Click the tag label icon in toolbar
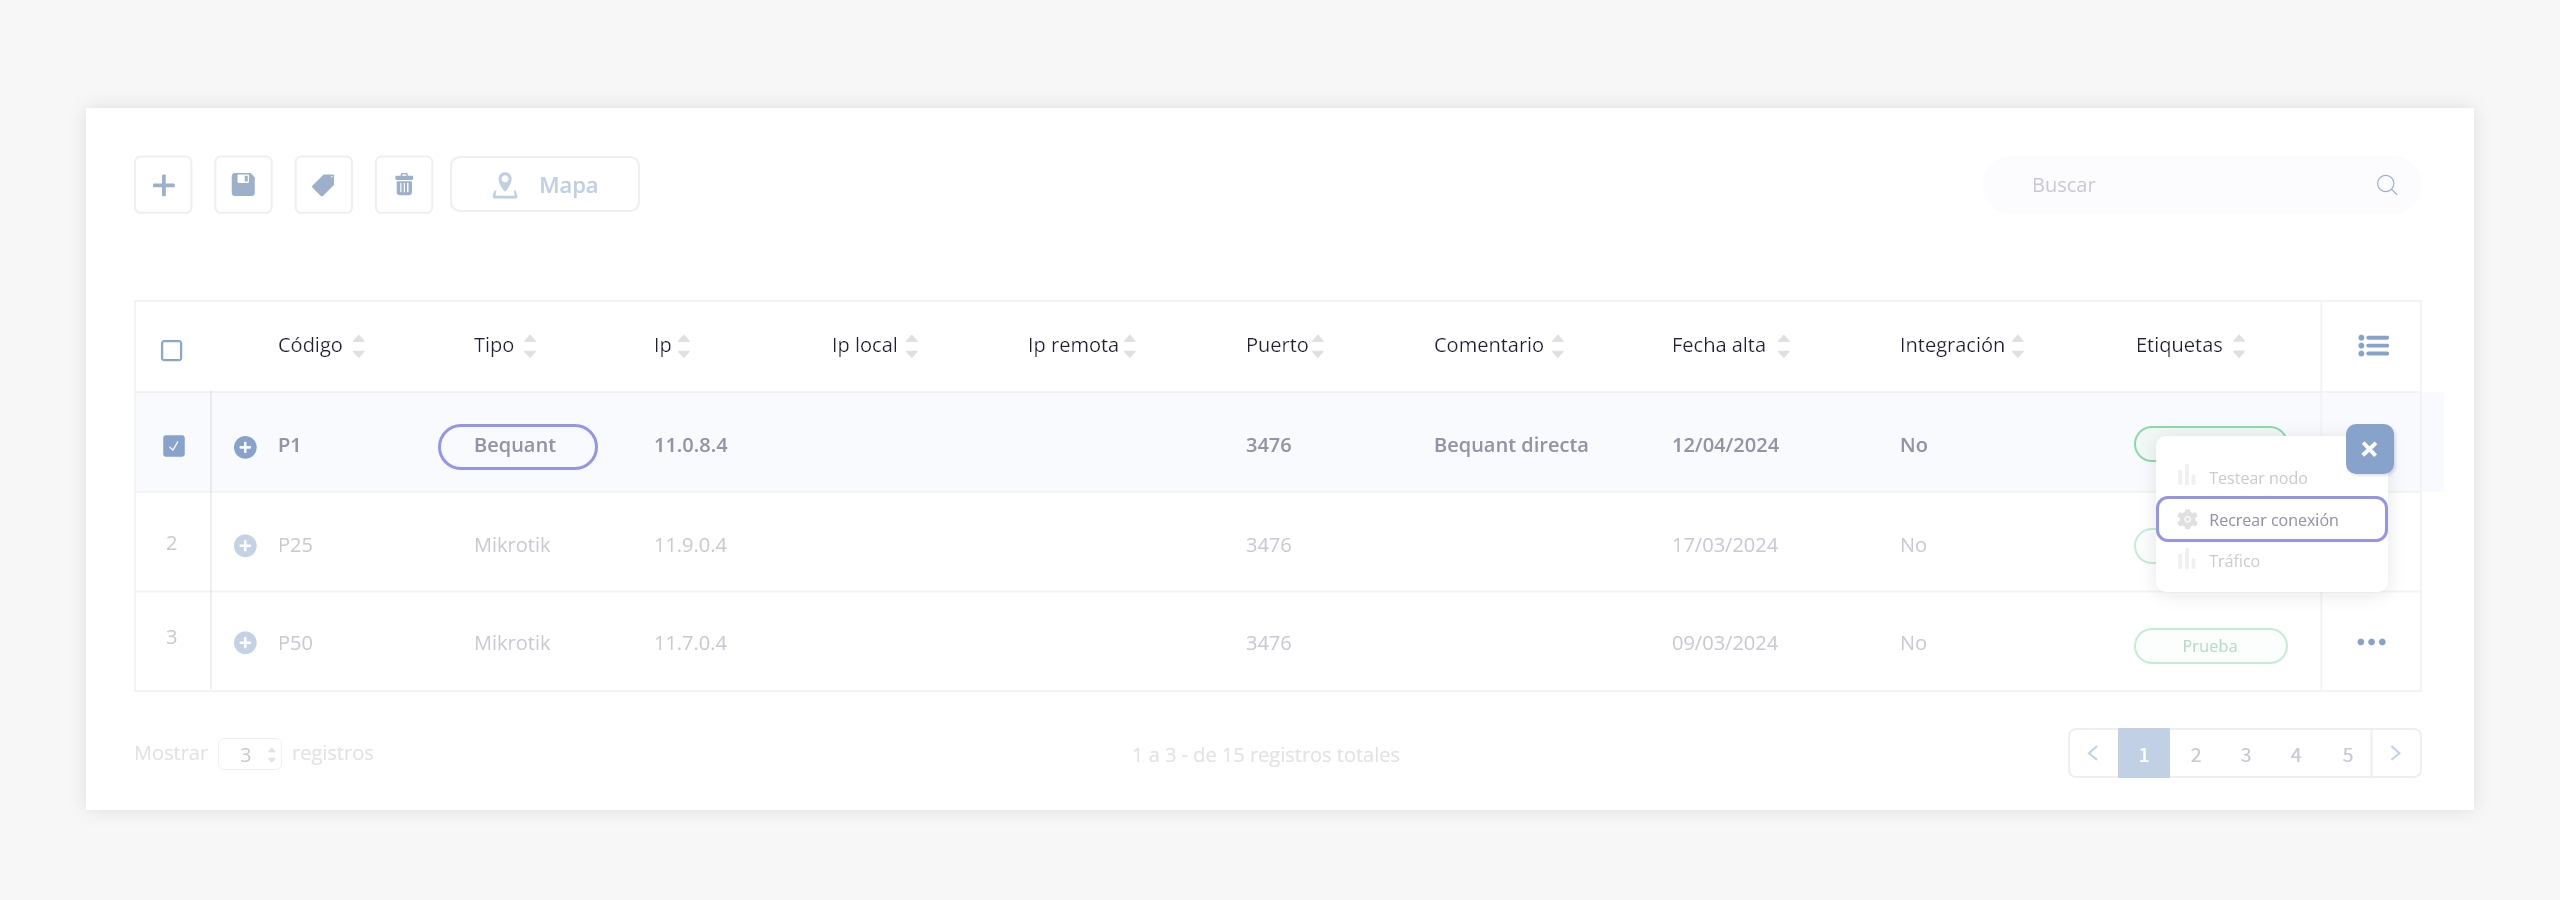Image resolution: width=2560 pixels, height=900 pixels. (x=323, y=185)
